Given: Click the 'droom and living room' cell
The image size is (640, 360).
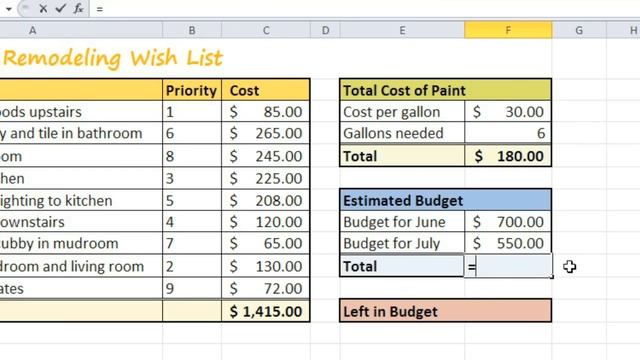Looking at the screenshot, I should pyautogui.click(x=81, y=266).
